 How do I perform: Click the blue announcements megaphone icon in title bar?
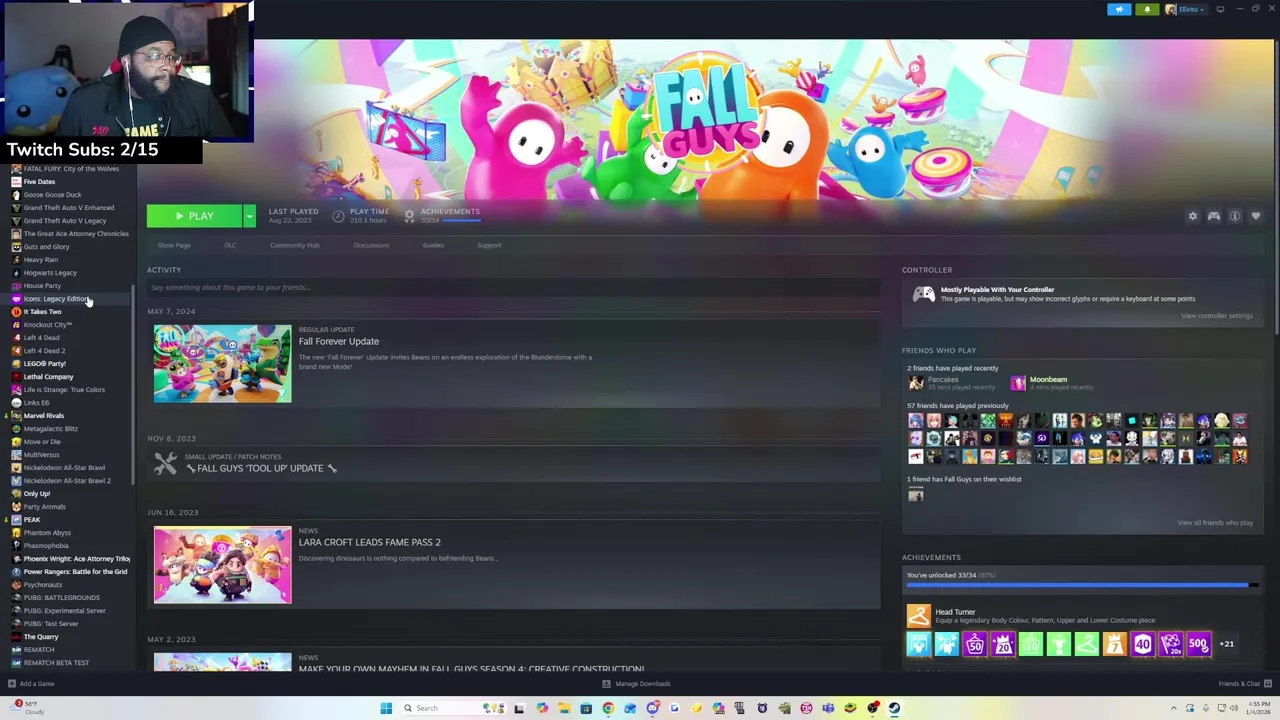[1119, 9]
